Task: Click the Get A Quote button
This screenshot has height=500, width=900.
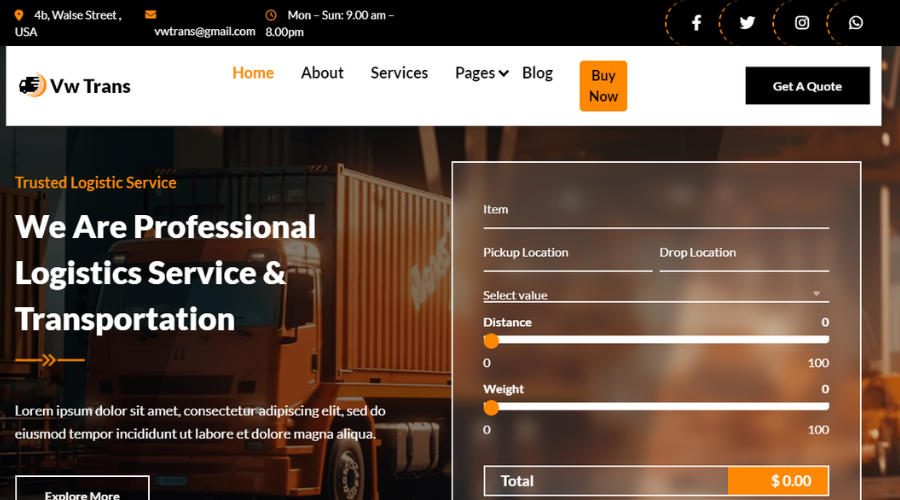Action: point(807,86)
